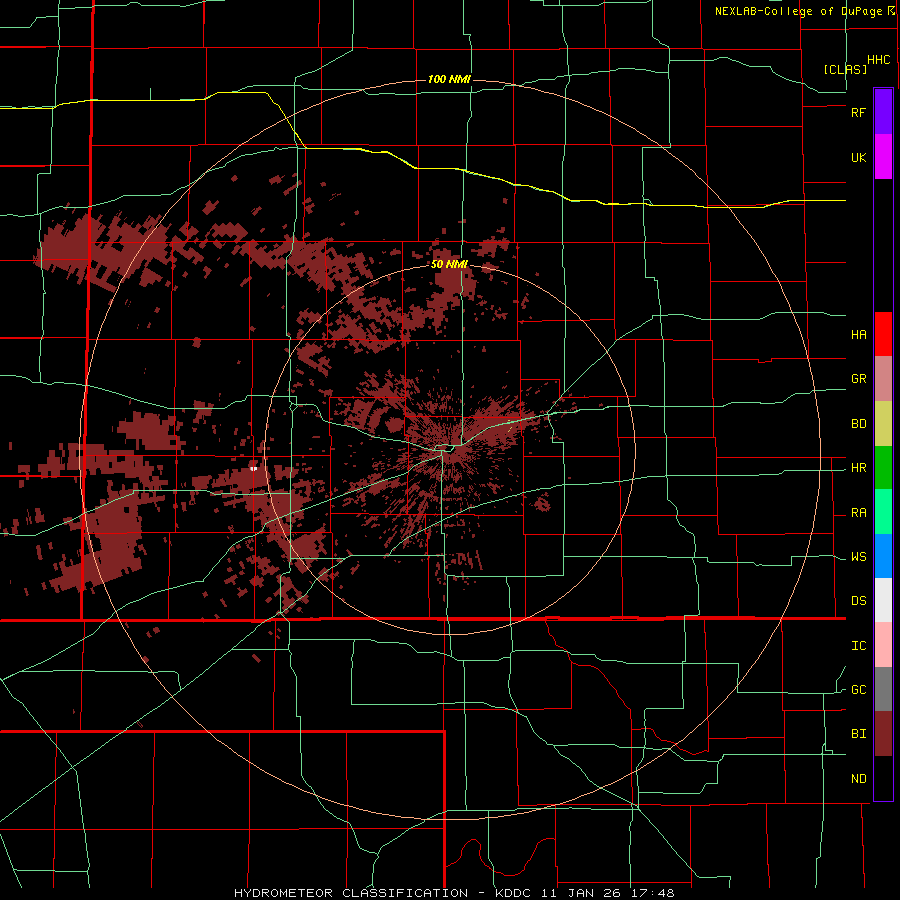Viewport: 900px width, 900px height.
Task: Click the GR legend label
Action: (x=859, y=379)
